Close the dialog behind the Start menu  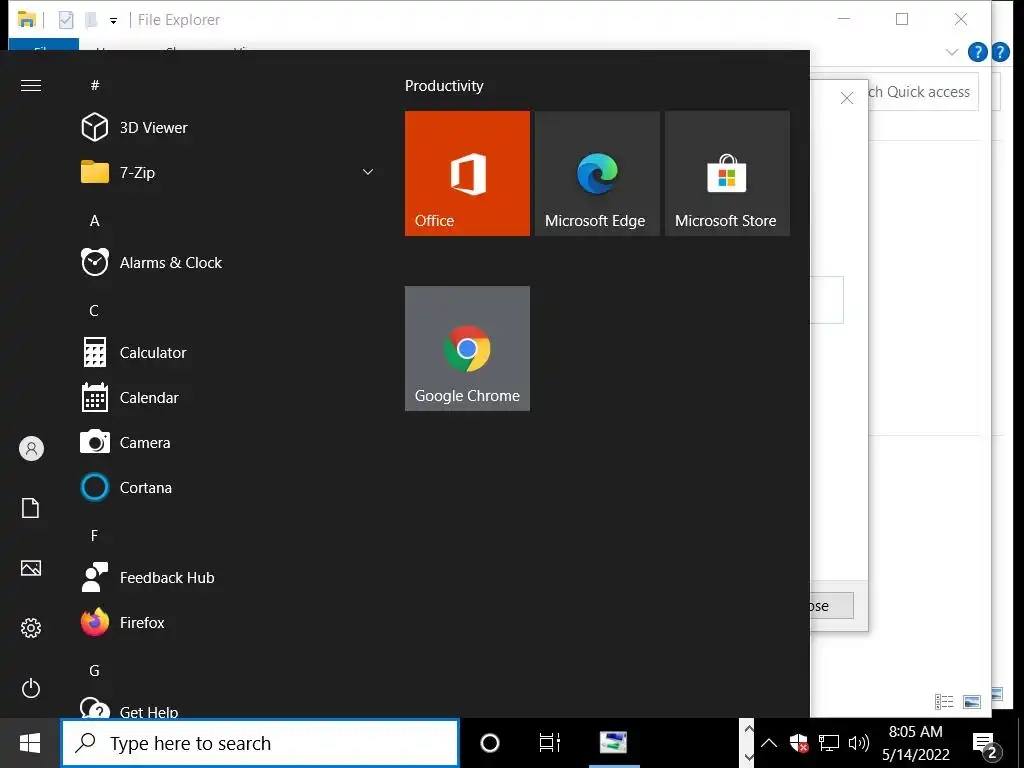tap(847, 98)
